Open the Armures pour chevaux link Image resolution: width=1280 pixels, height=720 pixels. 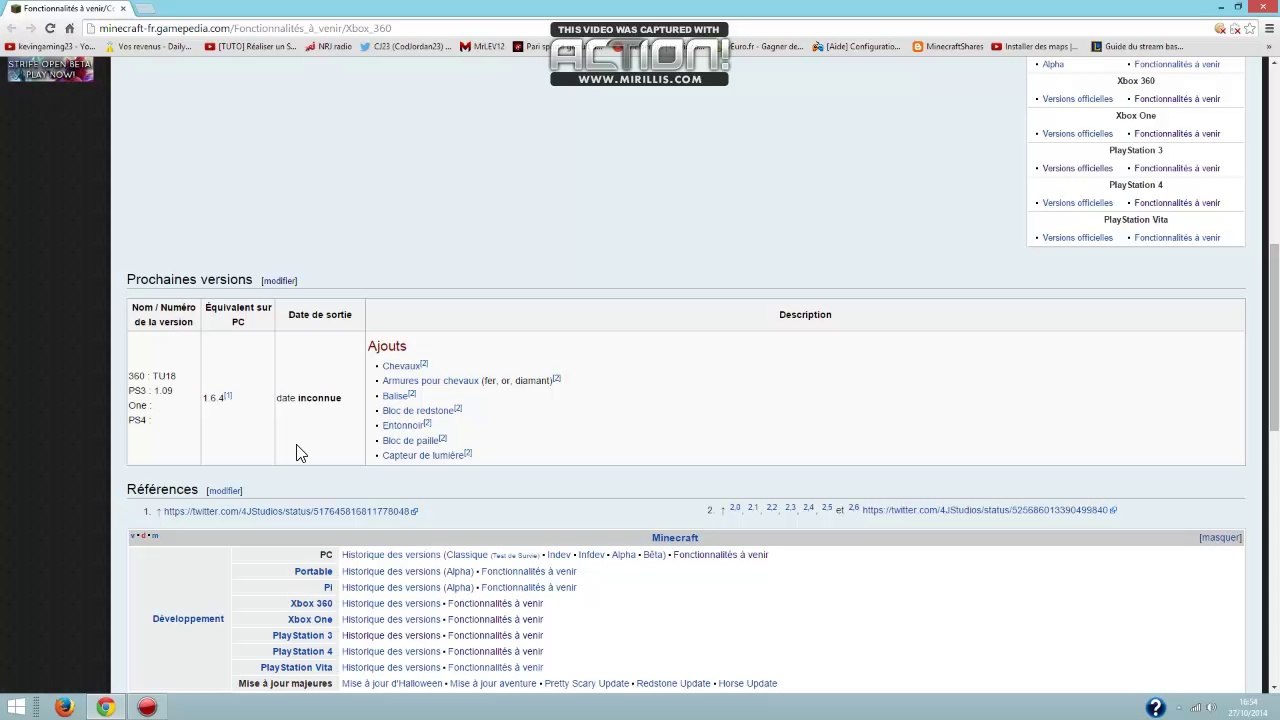pyautogui.click(x=430, y=381)
